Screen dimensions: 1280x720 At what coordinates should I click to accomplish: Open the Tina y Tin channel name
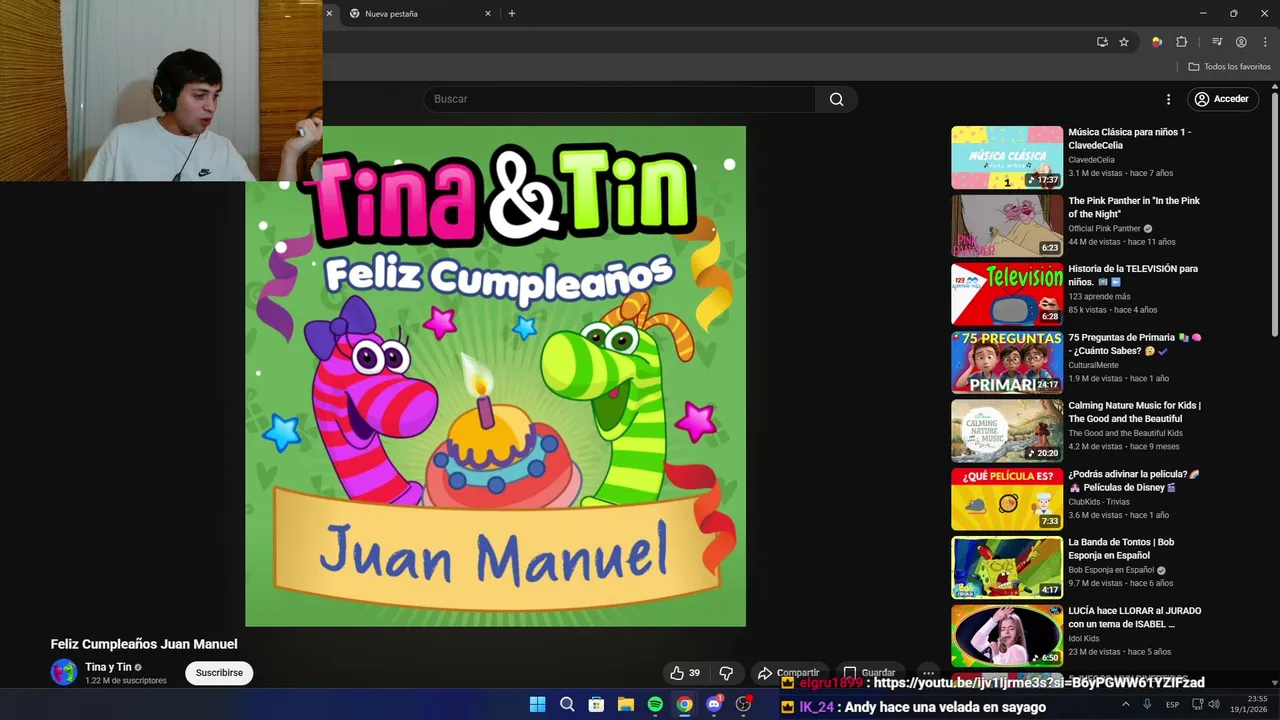pyautogui.click(x=108, y=667)
